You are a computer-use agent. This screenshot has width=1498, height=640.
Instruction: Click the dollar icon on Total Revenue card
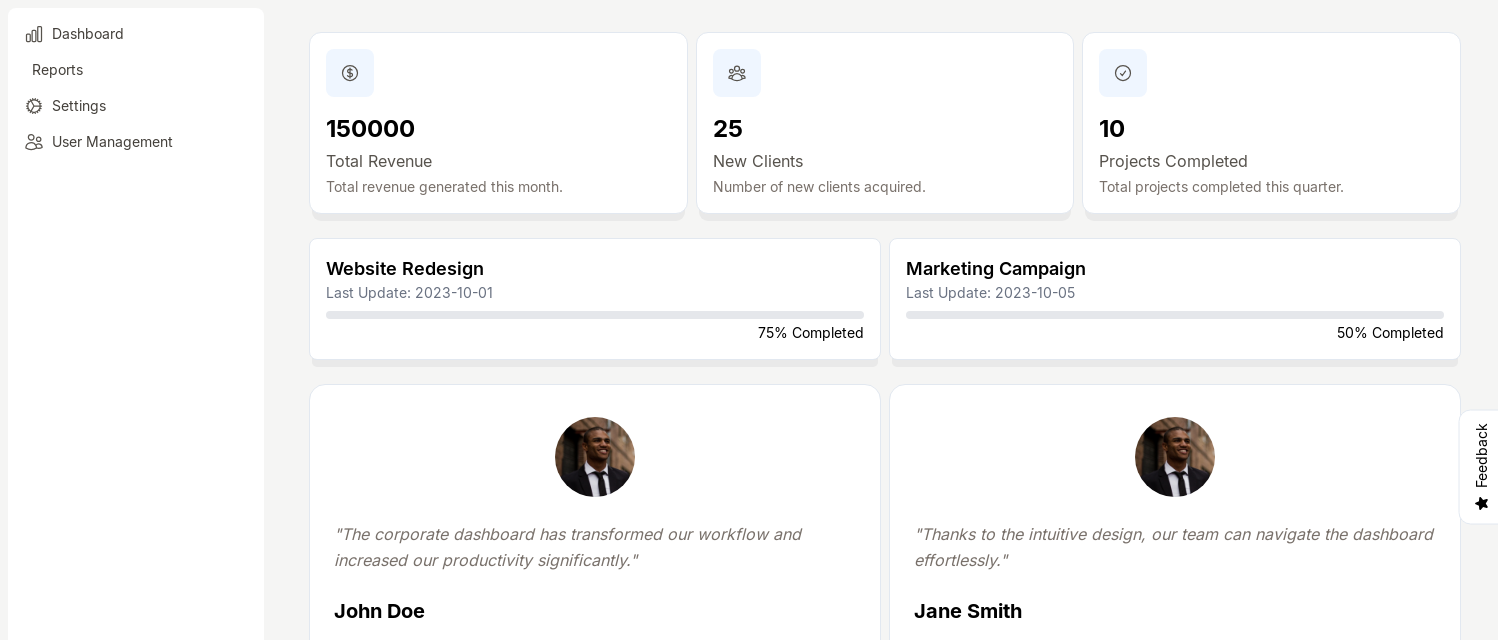350,73
